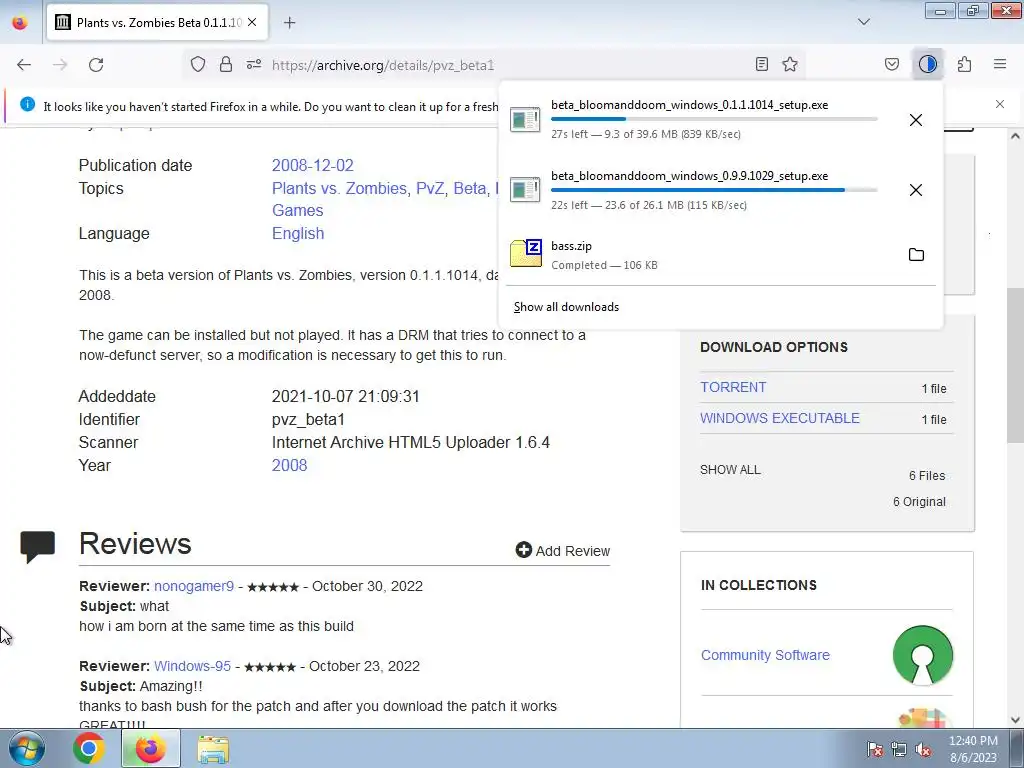
Task: Click progress bar of 0.1.1.1014 download
Action: 714,119
